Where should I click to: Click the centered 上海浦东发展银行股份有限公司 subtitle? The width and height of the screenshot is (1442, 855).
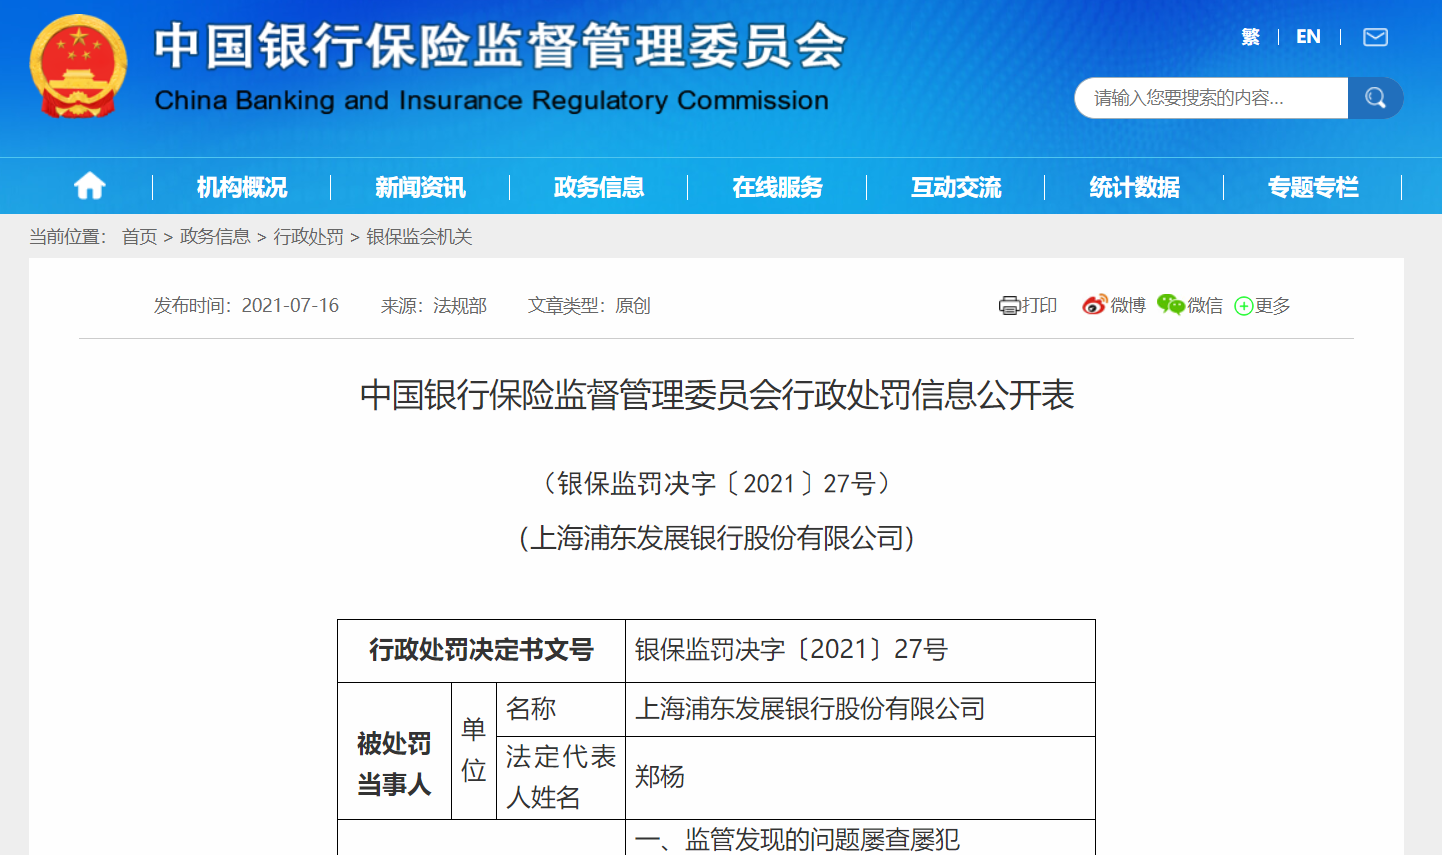point(717,538)
